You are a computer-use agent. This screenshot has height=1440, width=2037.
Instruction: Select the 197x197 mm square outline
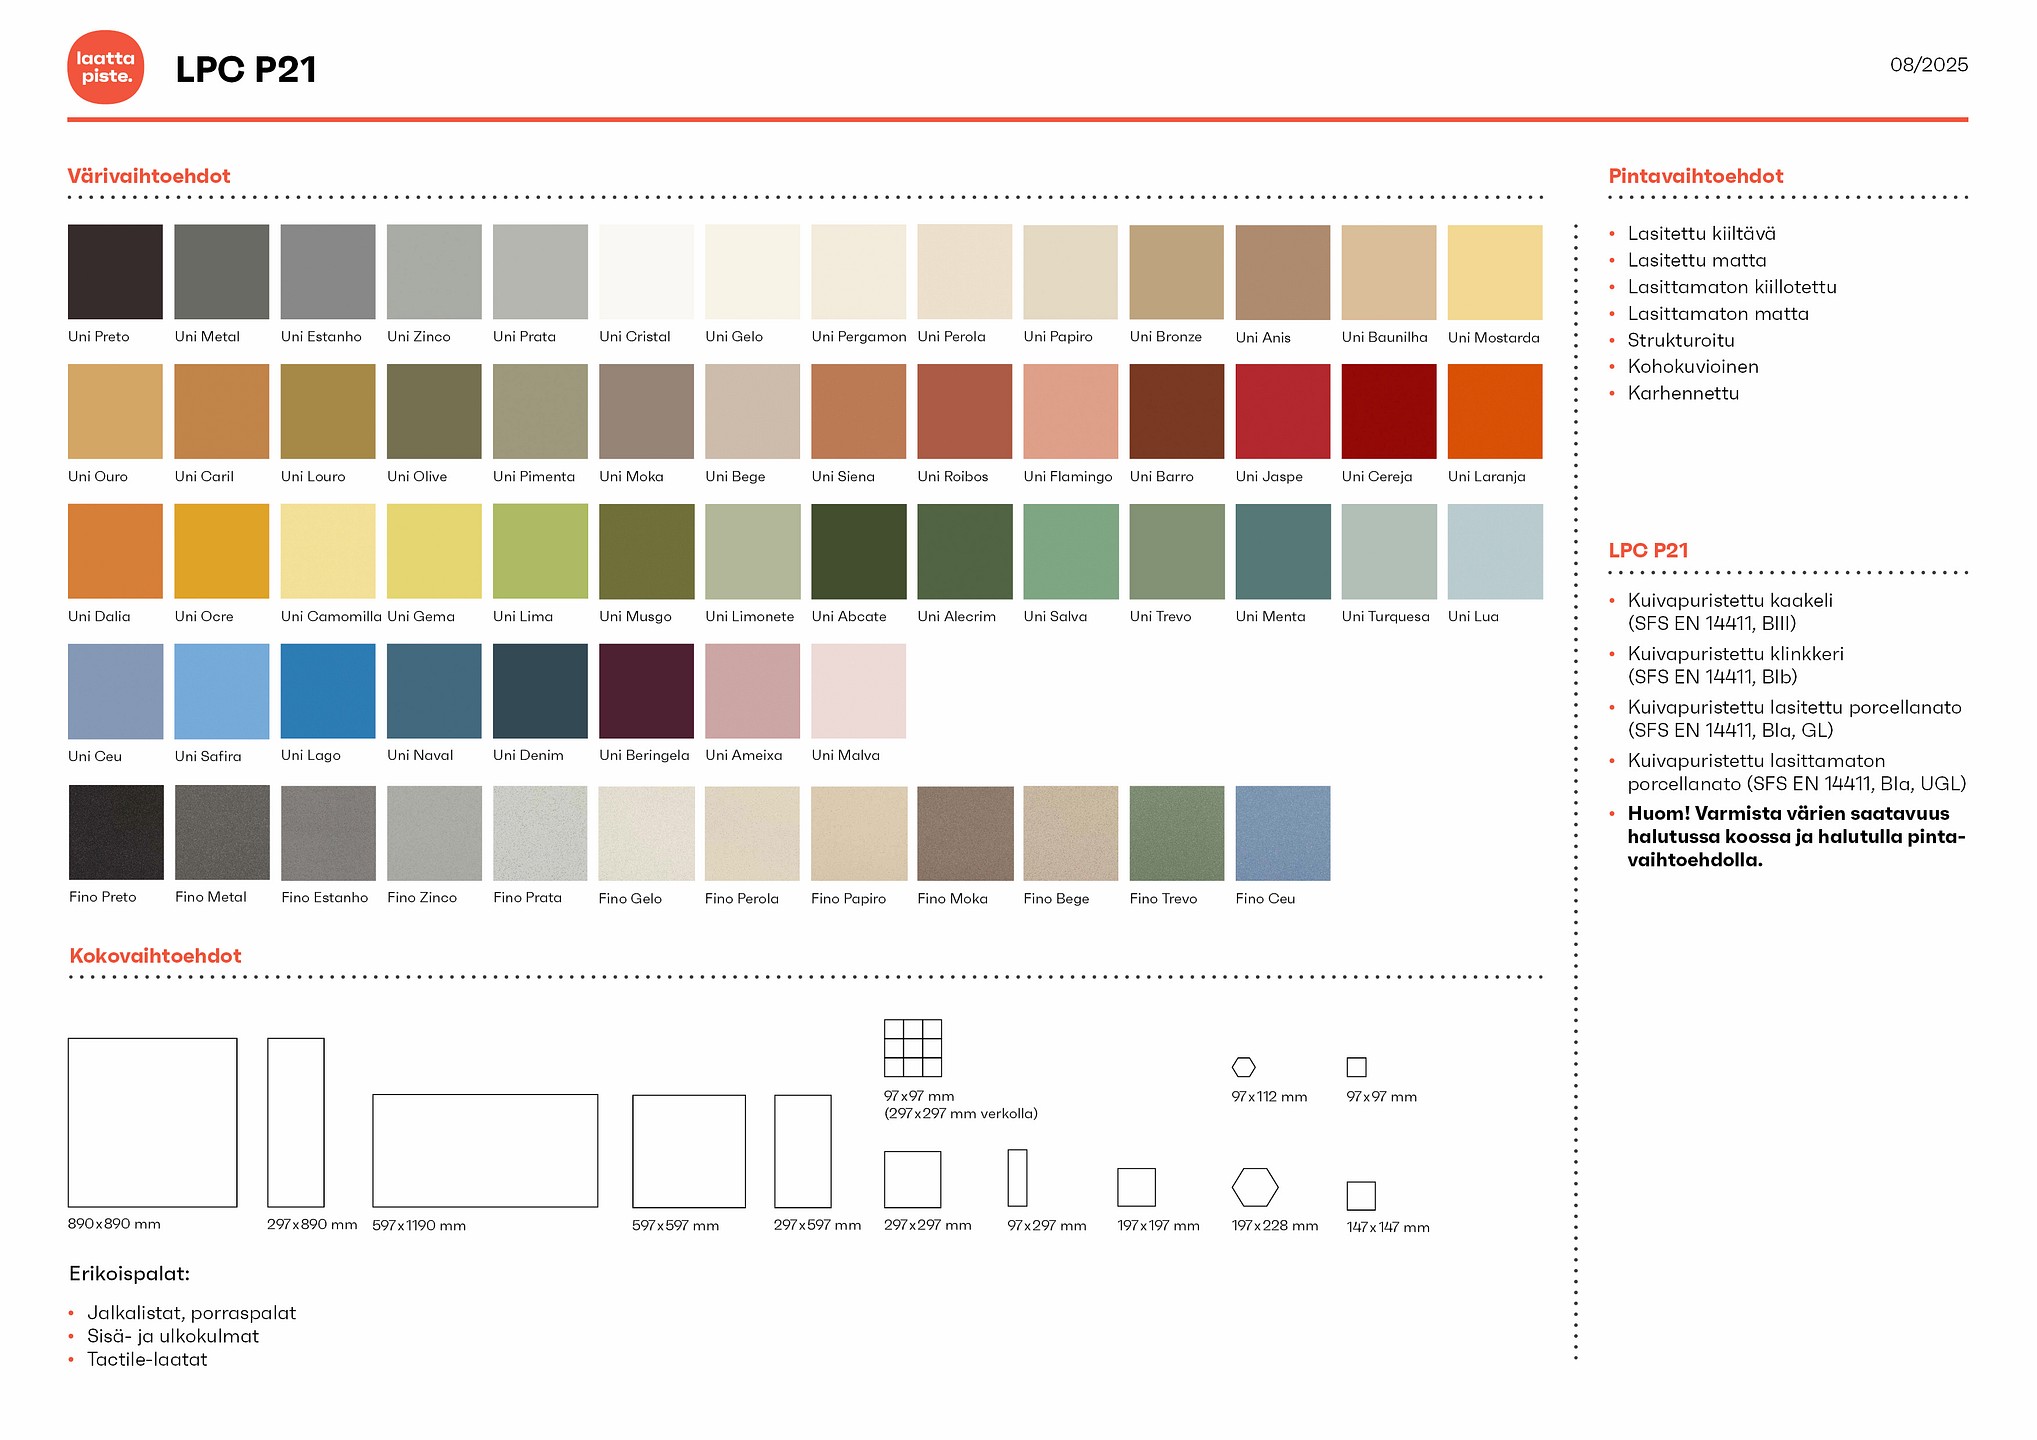pyautogui.click(x=1136, y=1187)
